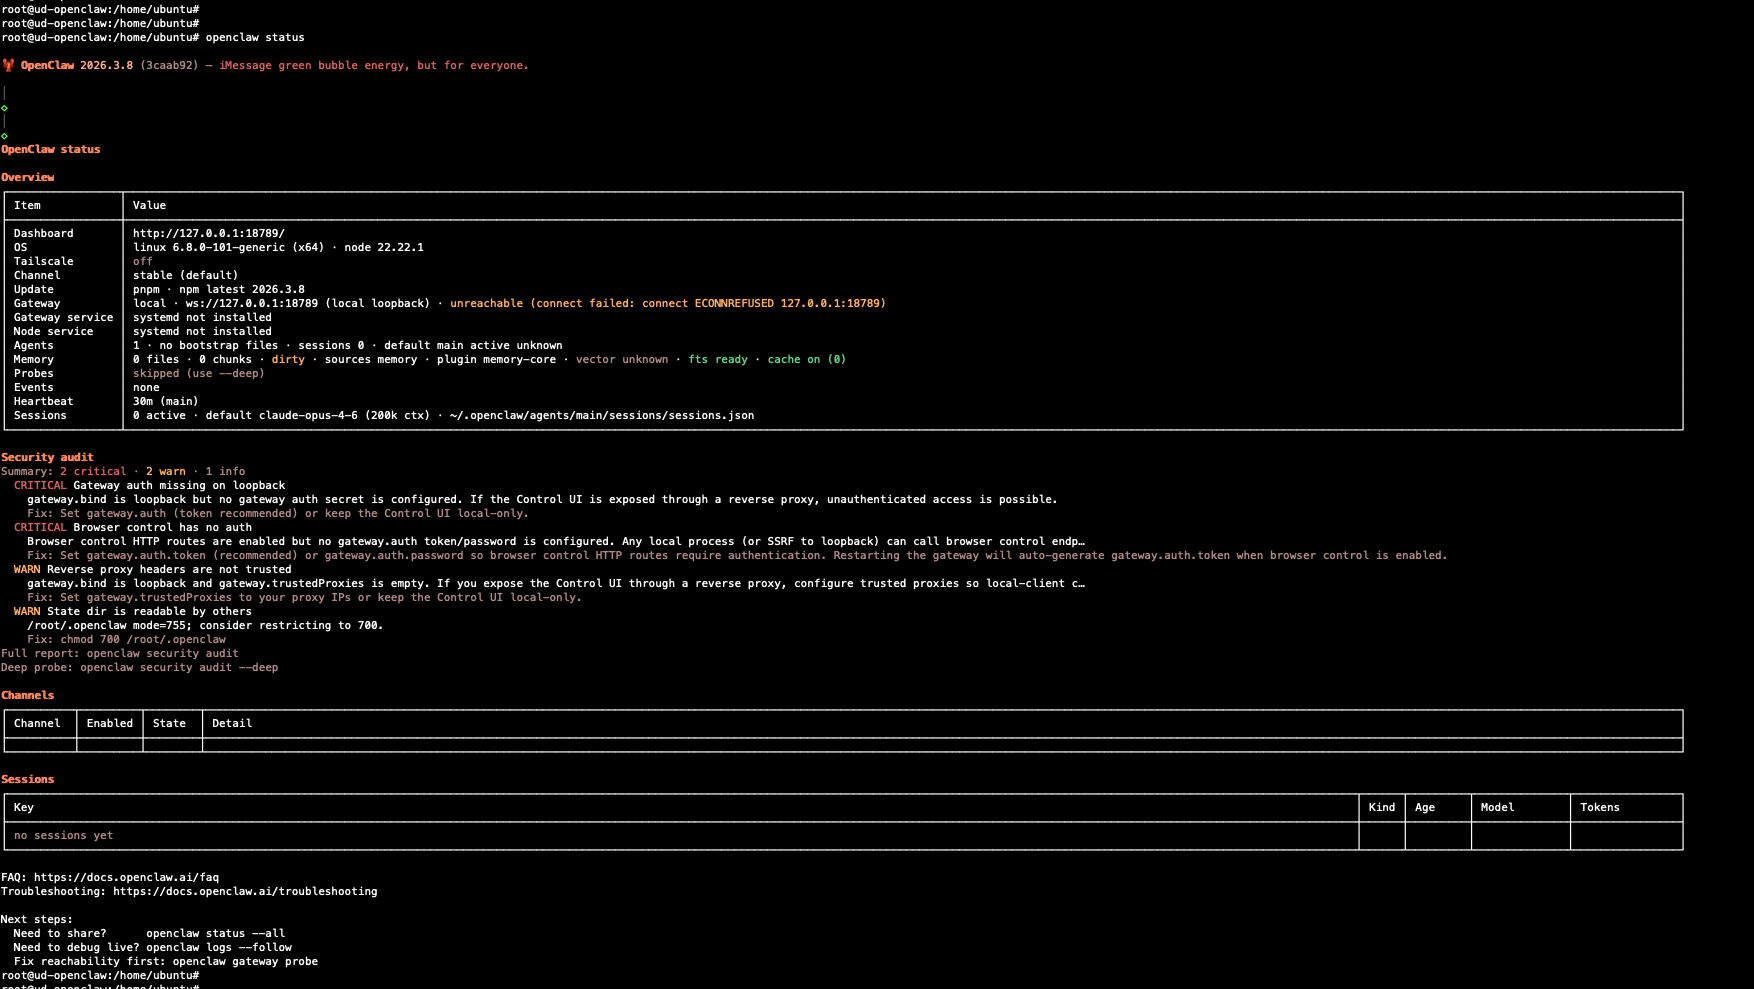
Task: Click the first green diamond marker
Action: pyautogui.click(x=5, y=108)
